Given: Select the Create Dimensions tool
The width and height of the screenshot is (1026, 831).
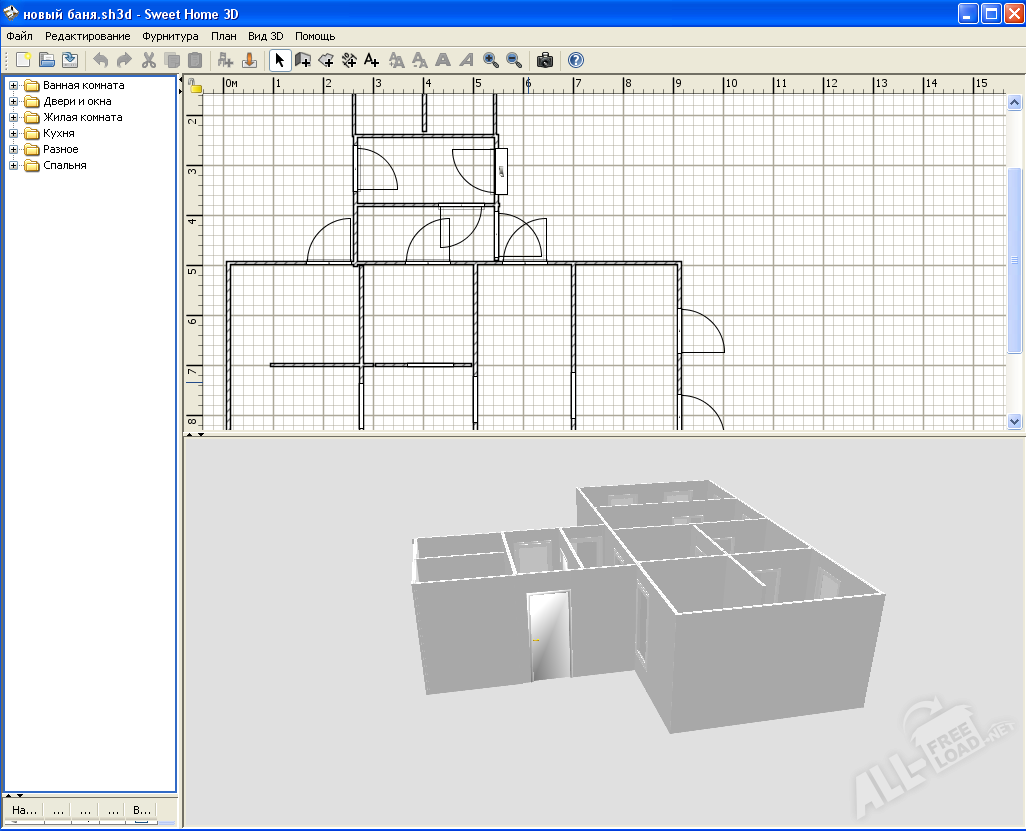Looking at the screenshot, I should click(x=349, y=60).
